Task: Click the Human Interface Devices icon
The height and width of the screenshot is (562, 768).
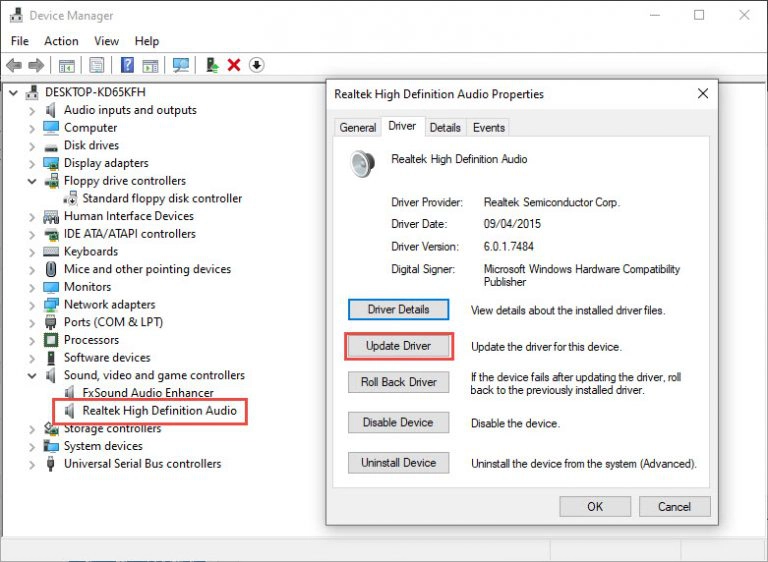Action: [x=51, y=216]
